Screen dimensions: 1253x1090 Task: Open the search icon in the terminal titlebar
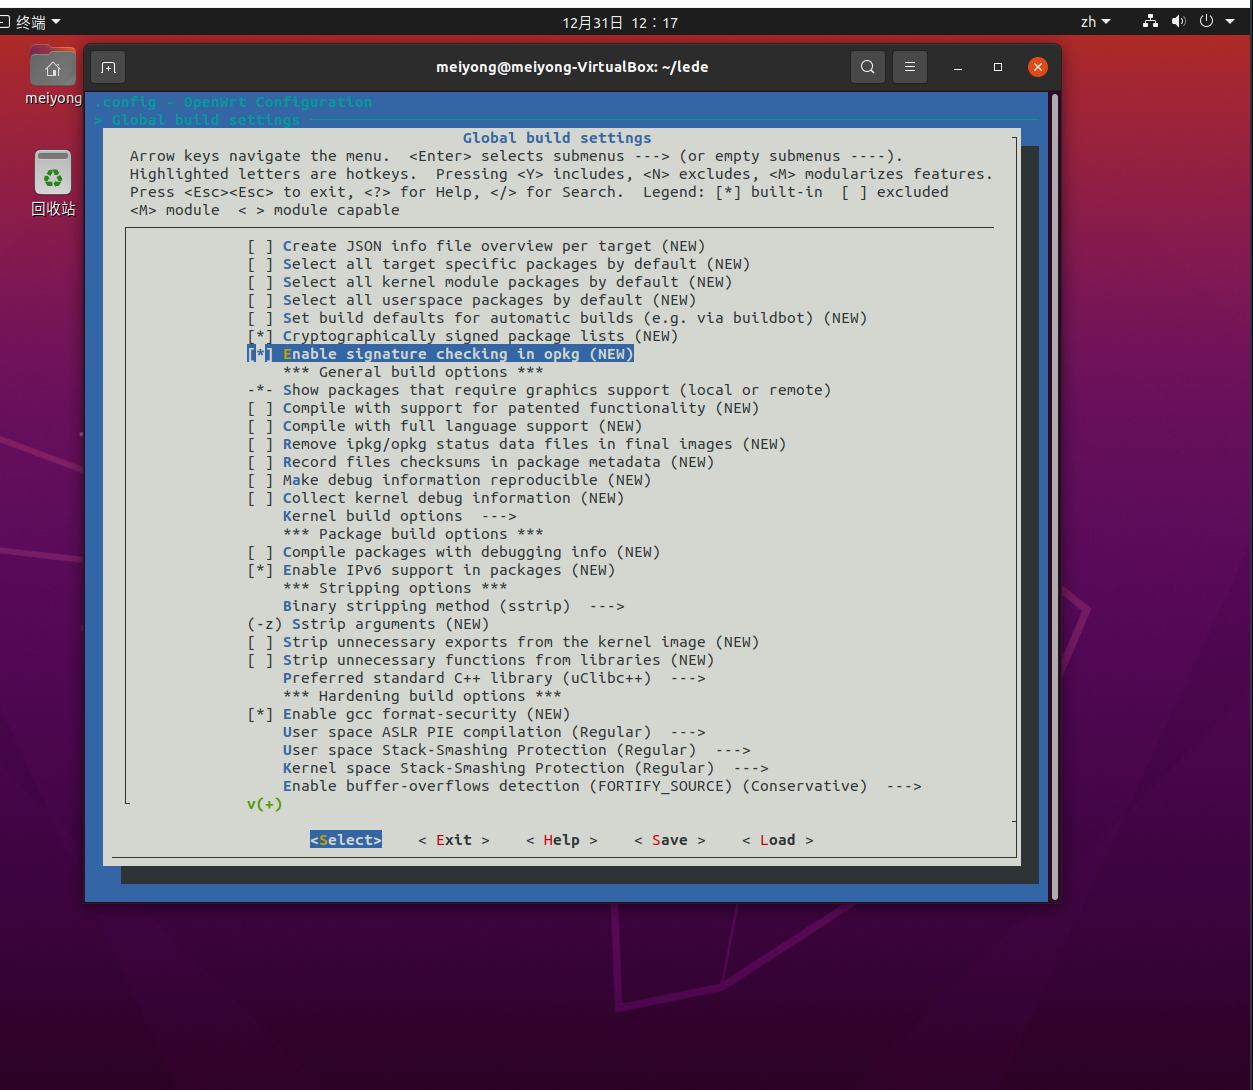click(867, 67)
